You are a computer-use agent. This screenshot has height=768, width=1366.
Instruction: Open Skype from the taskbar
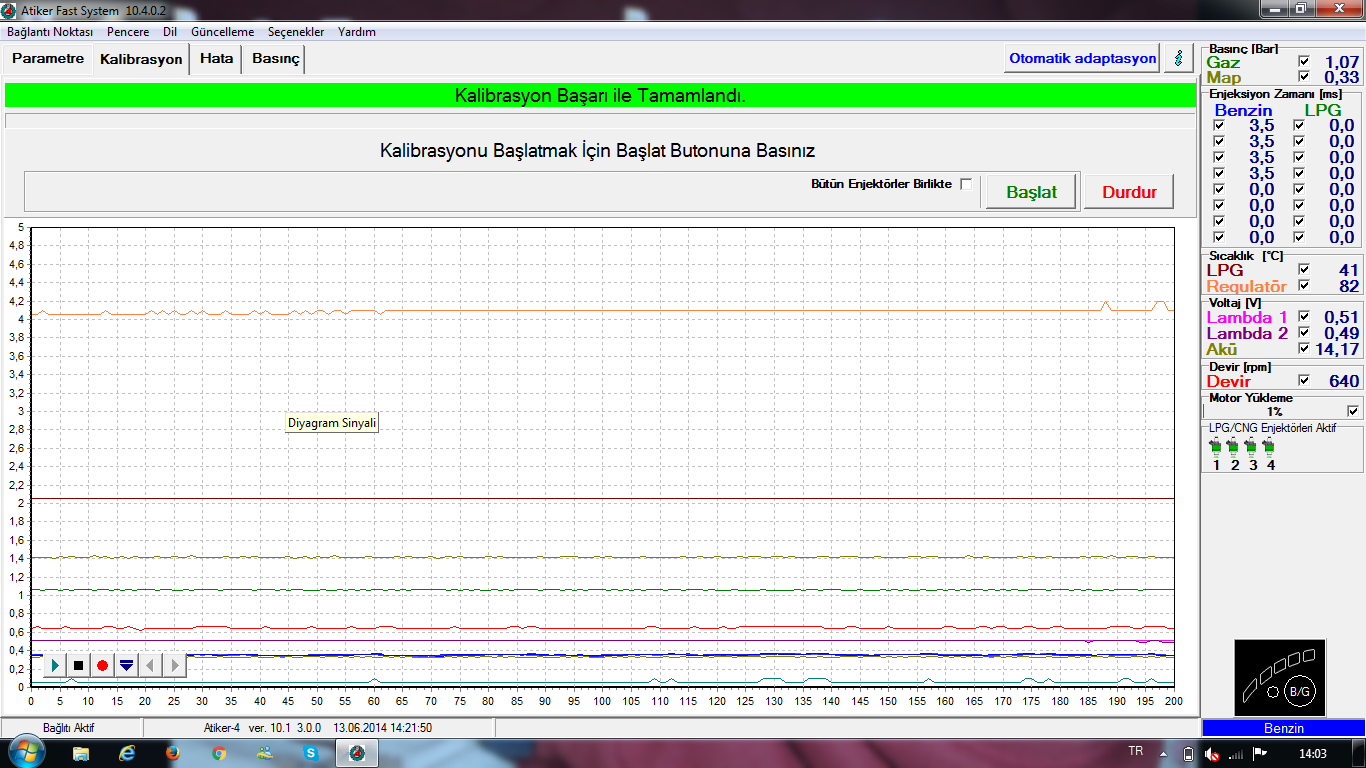click(x=311, y=752)
